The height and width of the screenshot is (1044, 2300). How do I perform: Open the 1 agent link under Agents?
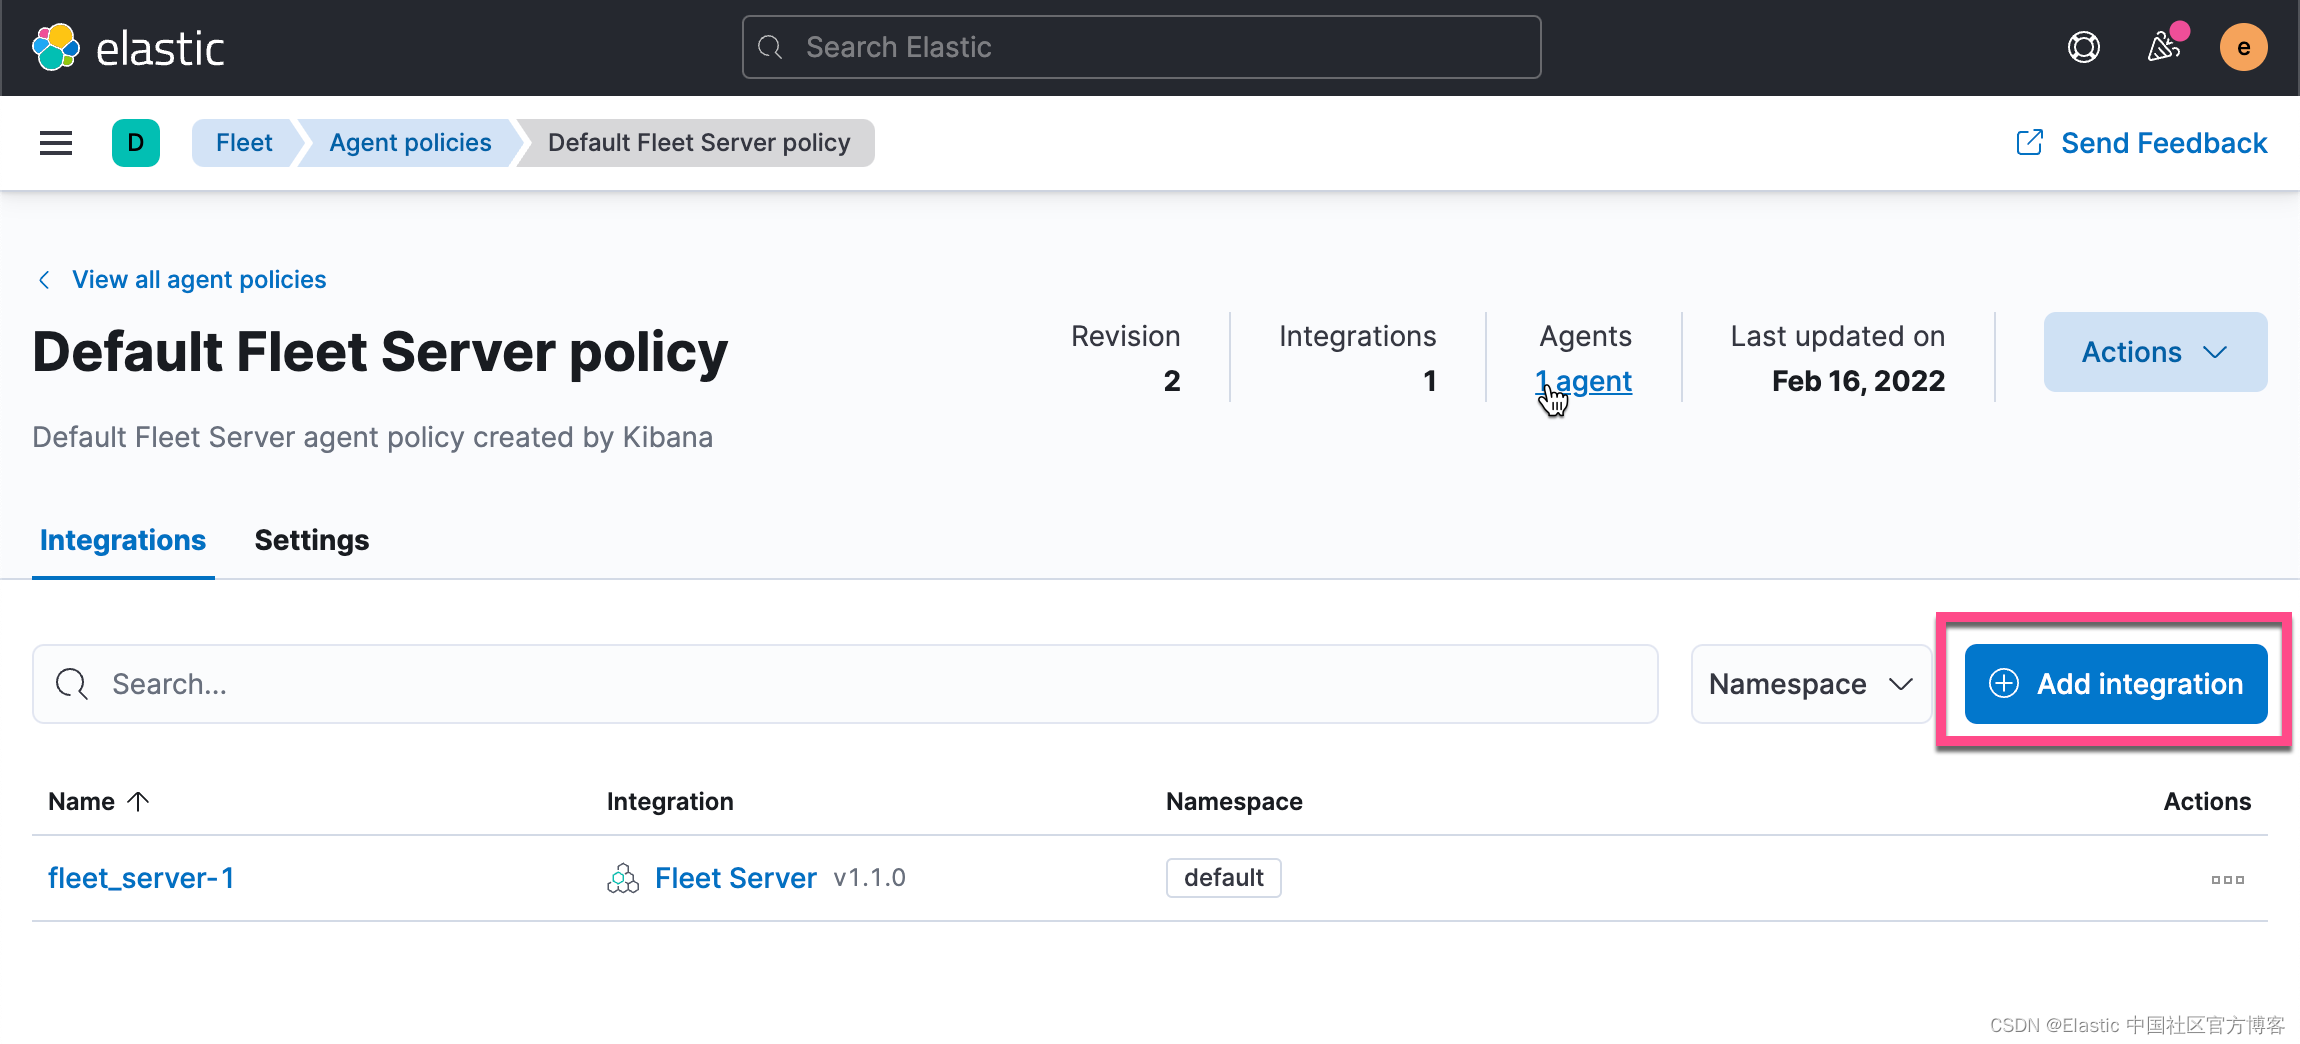coord(1583,381)
